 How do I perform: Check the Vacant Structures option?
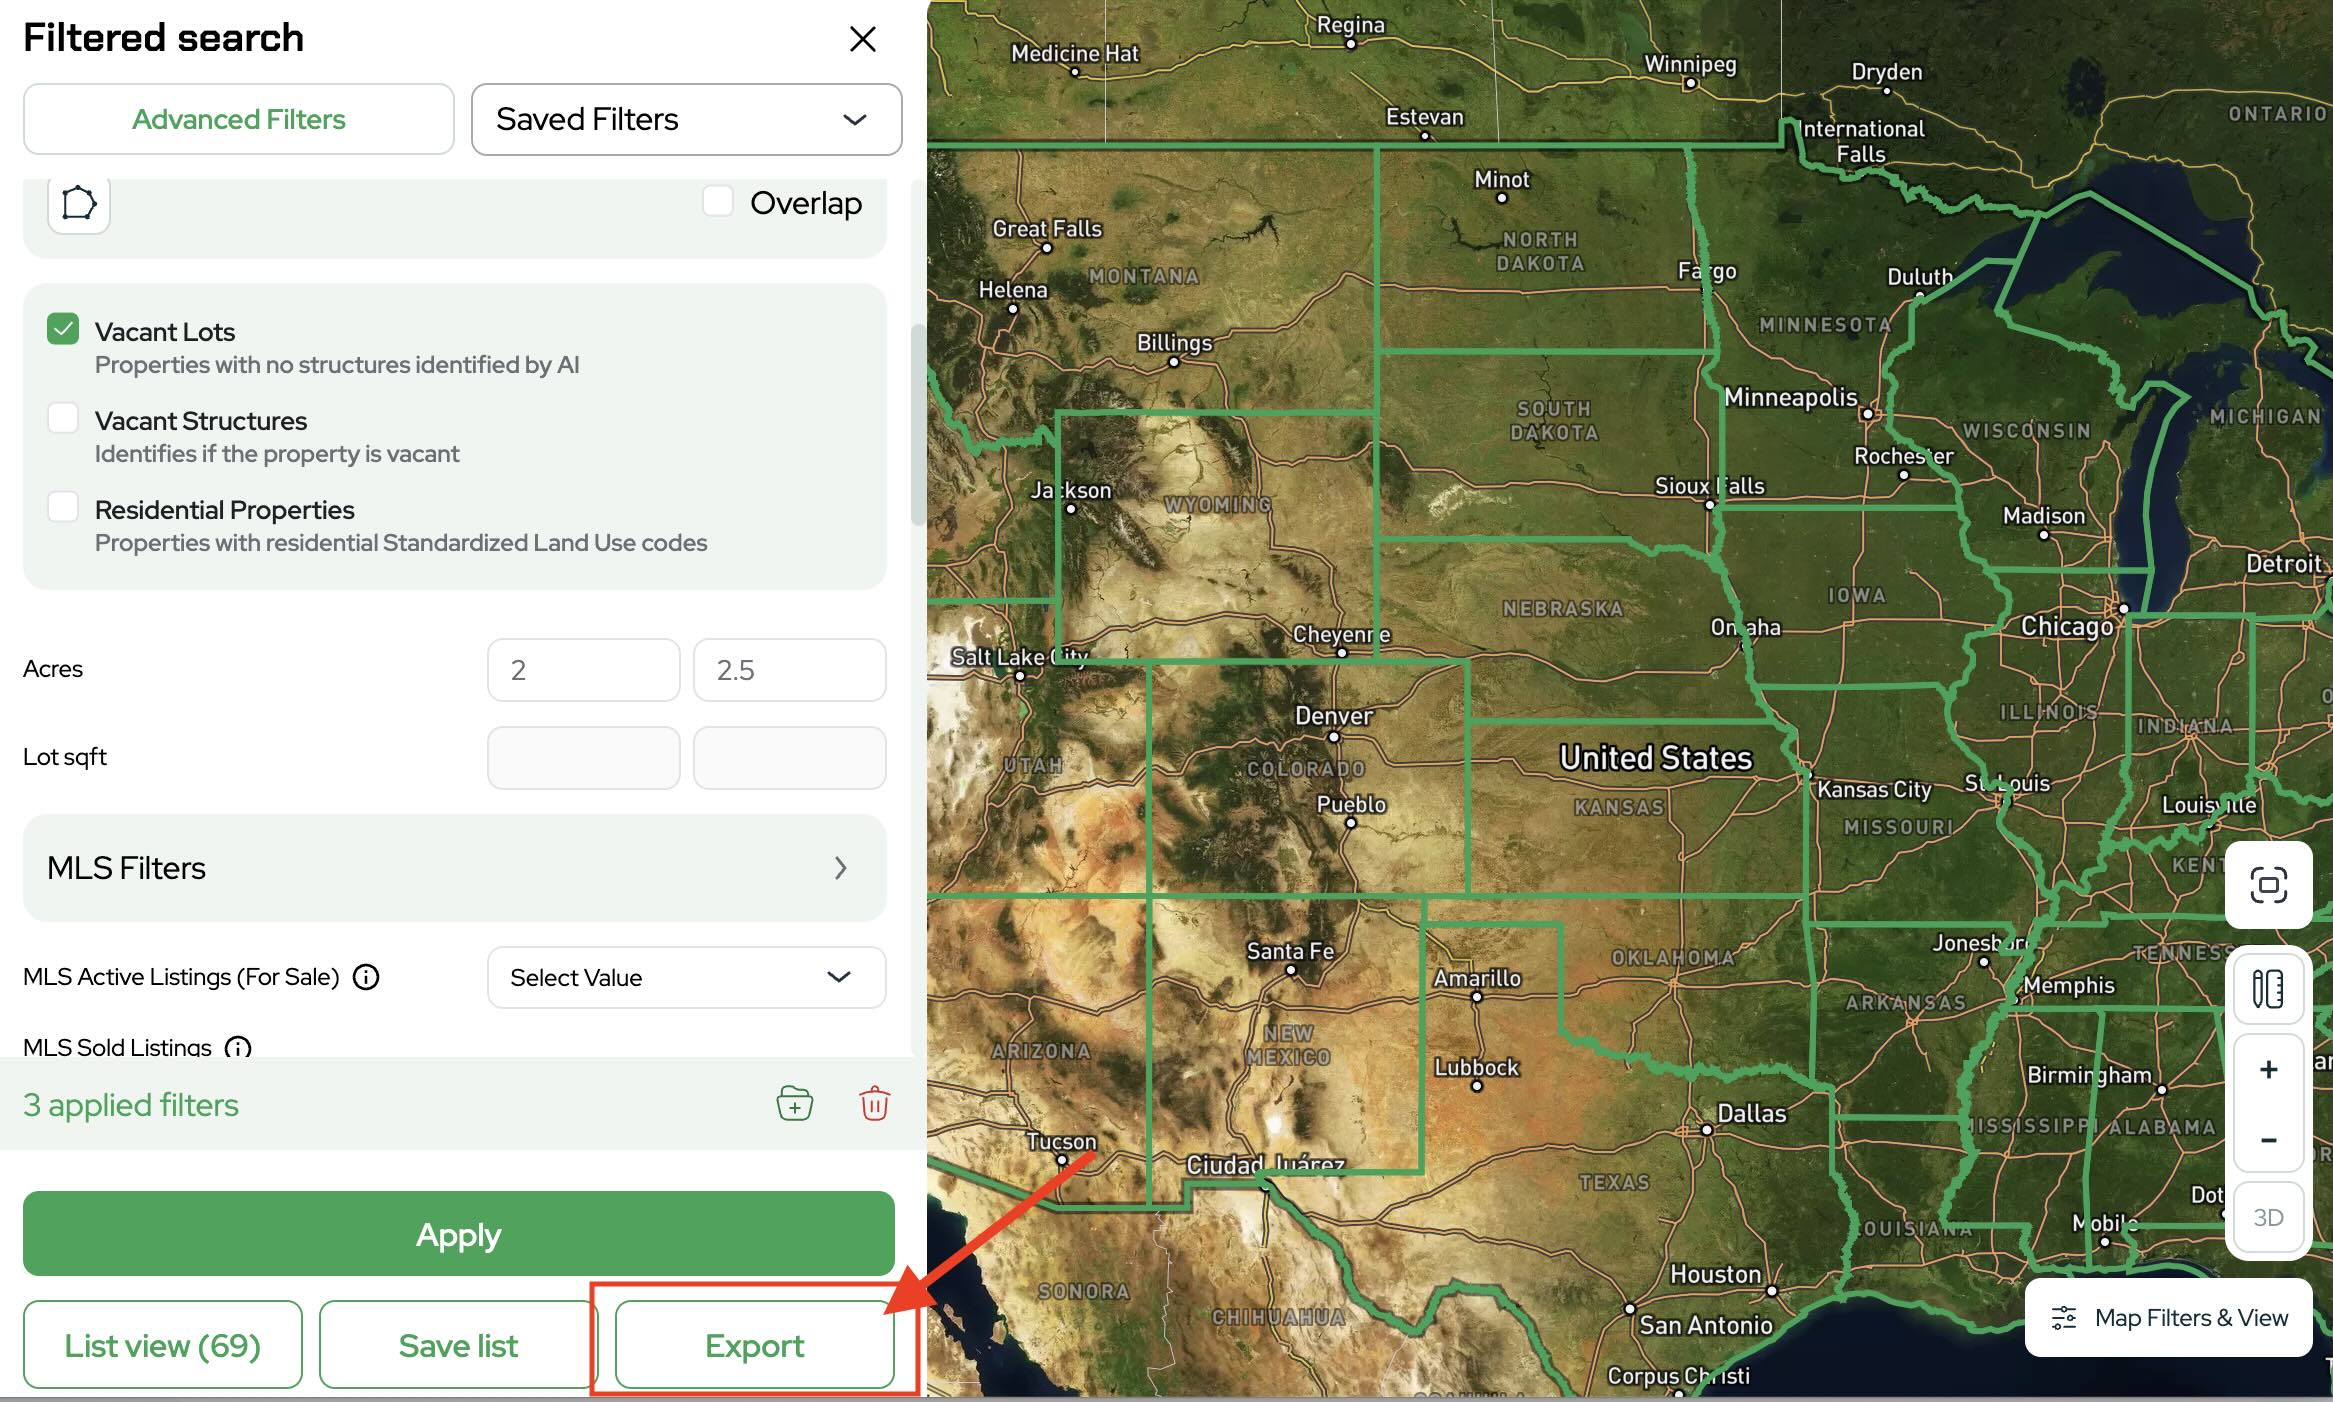coord(63,418)
